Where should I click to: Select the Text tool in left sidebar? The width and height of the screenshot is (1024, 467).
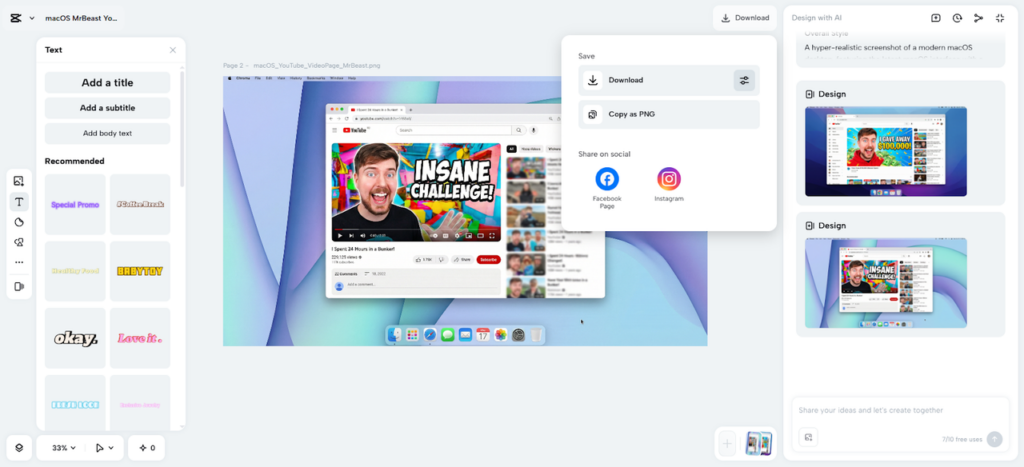coord(19,202)
